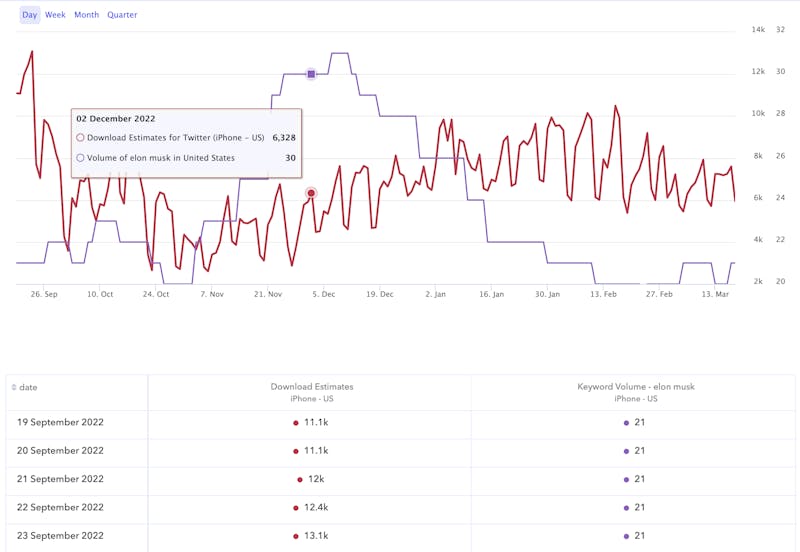
Task: Click the Download Estimates column header
Action: tap(311, 386)
